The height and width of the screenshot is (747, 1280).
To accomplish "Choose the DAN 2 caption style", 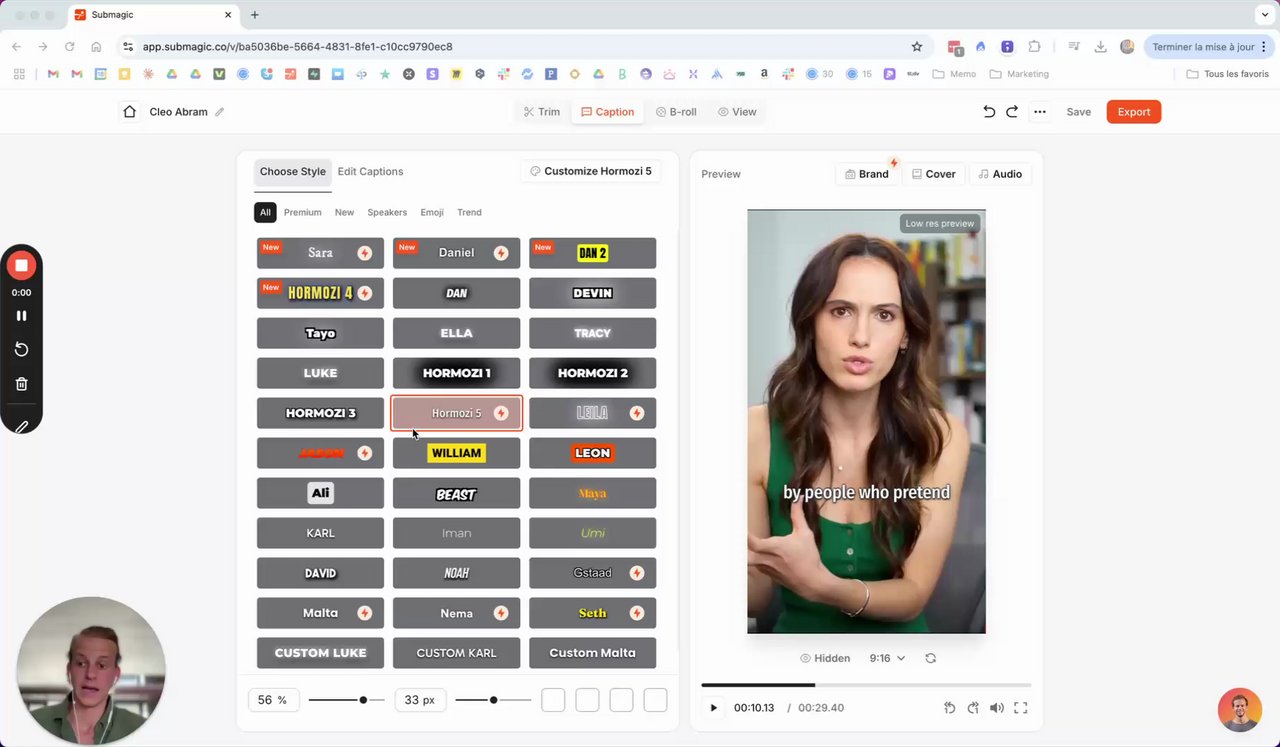I will (592, 253).
